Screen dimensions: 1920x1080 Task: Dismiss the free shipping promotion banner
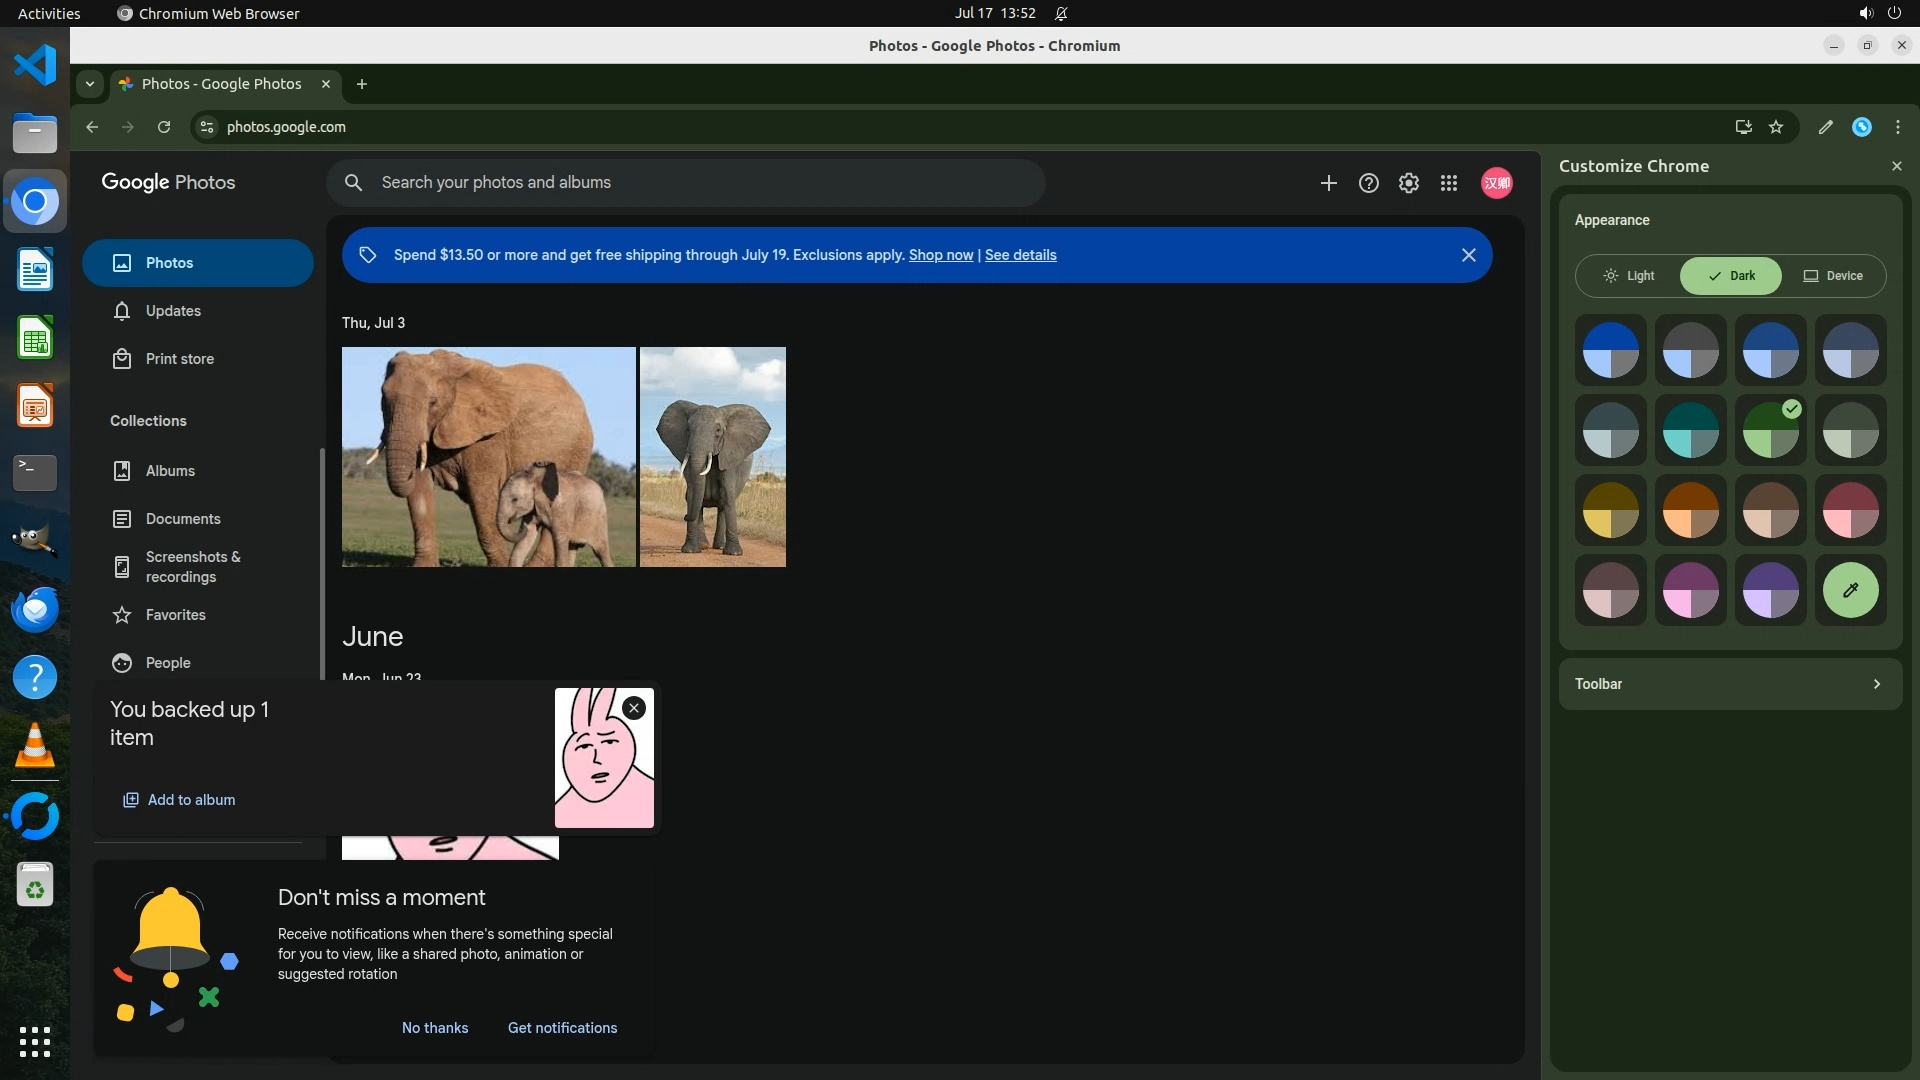click(1468, 255)
